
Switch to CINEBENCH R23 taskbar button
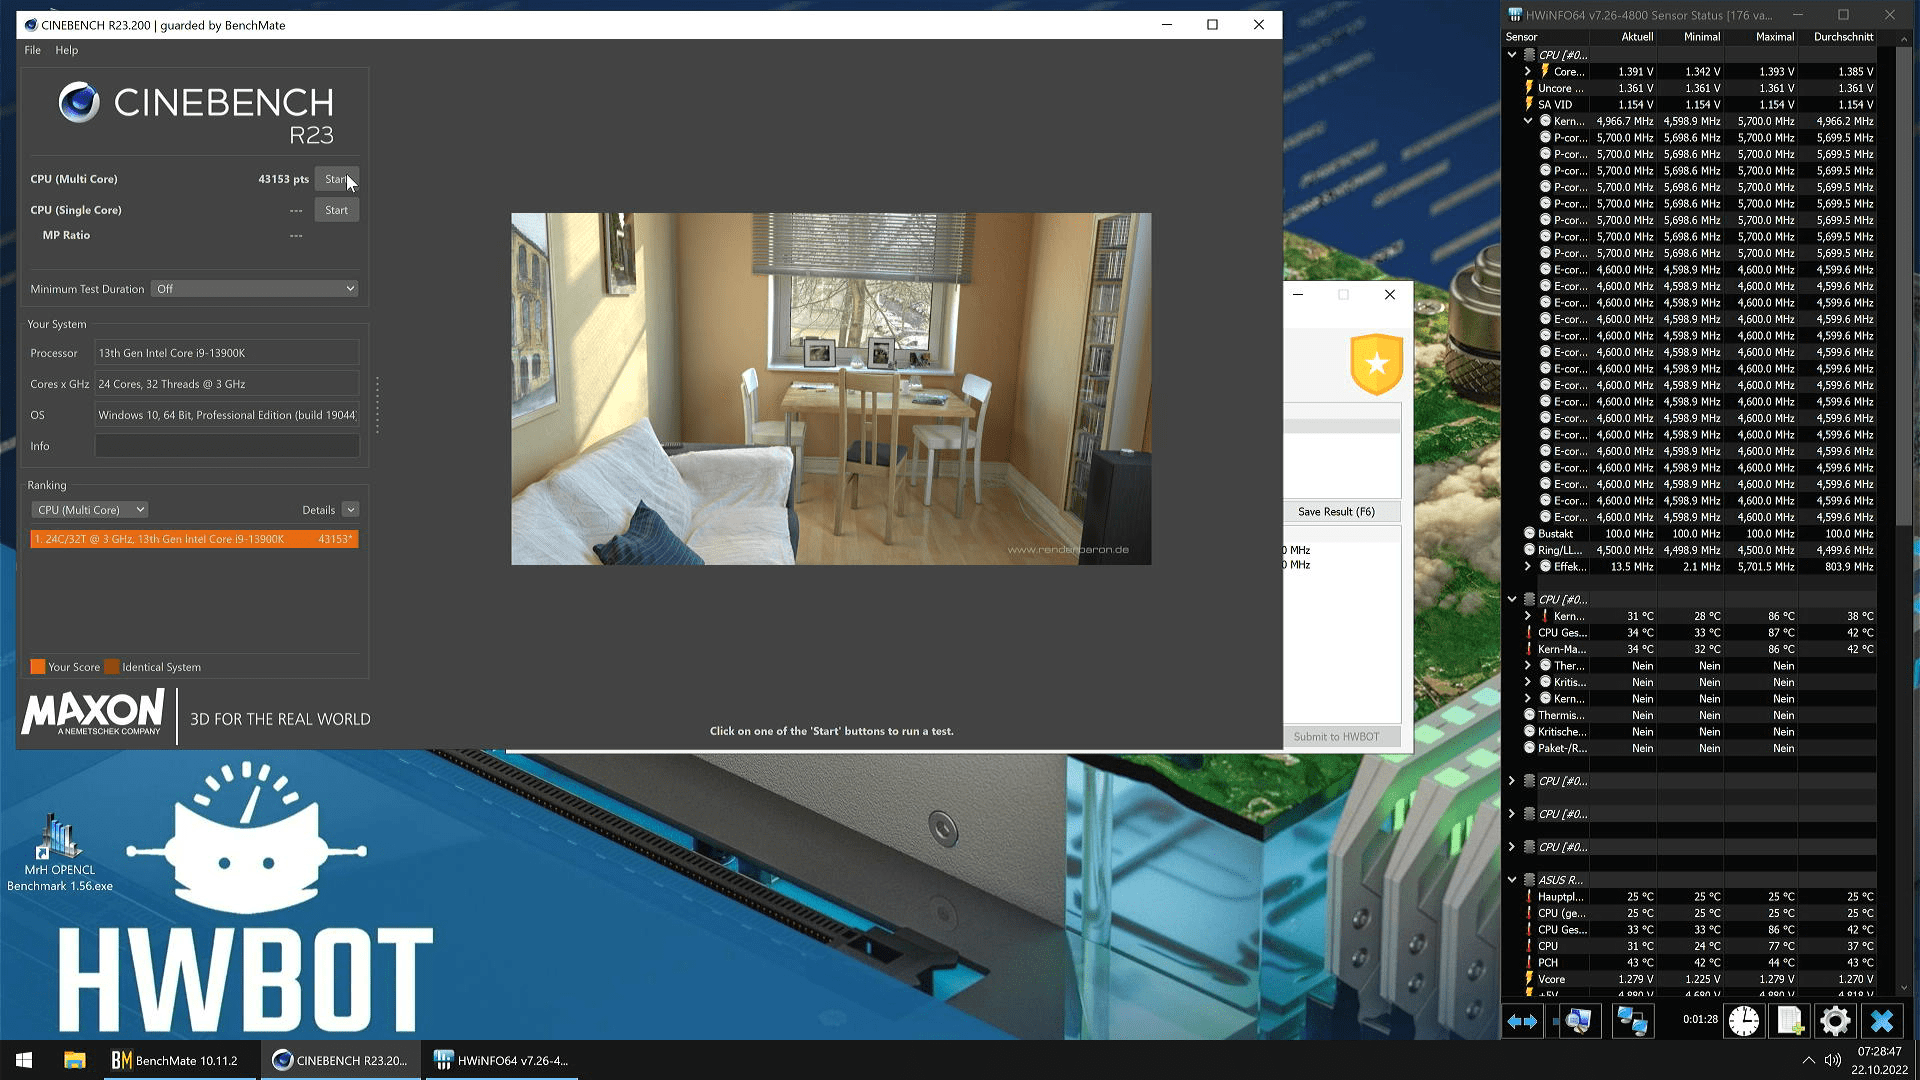(x=341, y=1060)
